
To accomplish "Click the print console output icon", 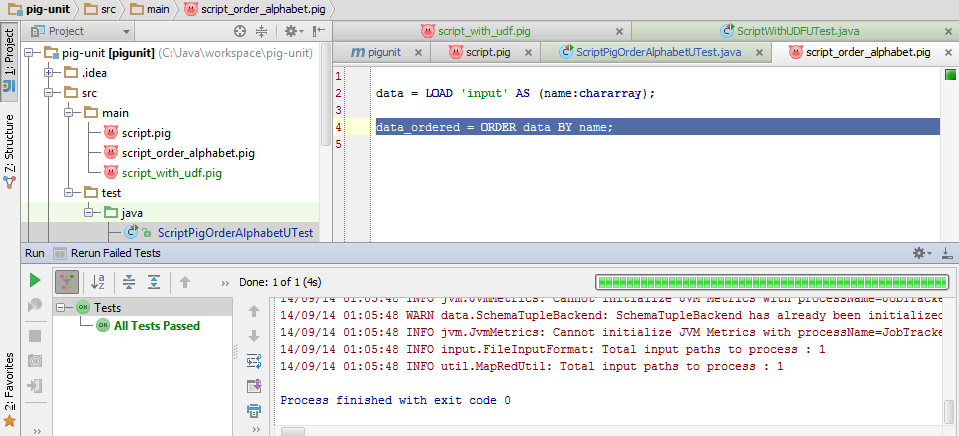I will pyautogui.click(x=253, y=410).
